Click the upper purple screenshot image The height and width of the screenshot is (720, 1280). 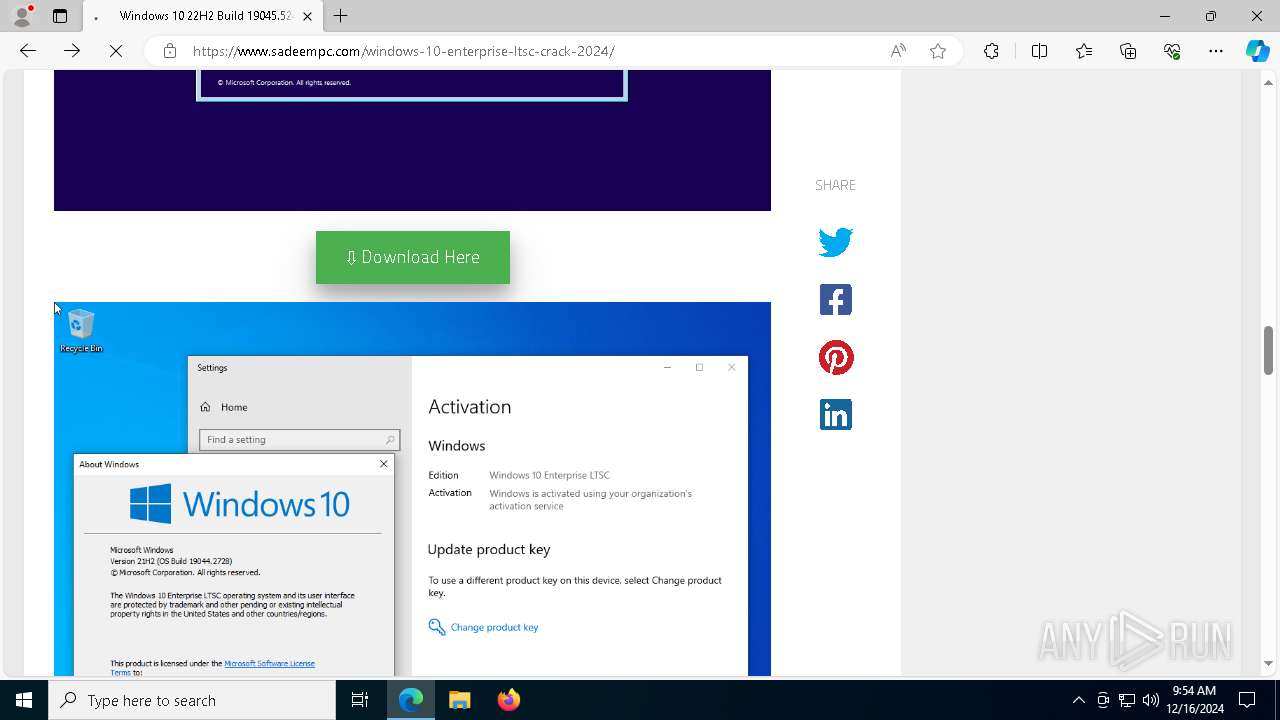click(412, 140)
